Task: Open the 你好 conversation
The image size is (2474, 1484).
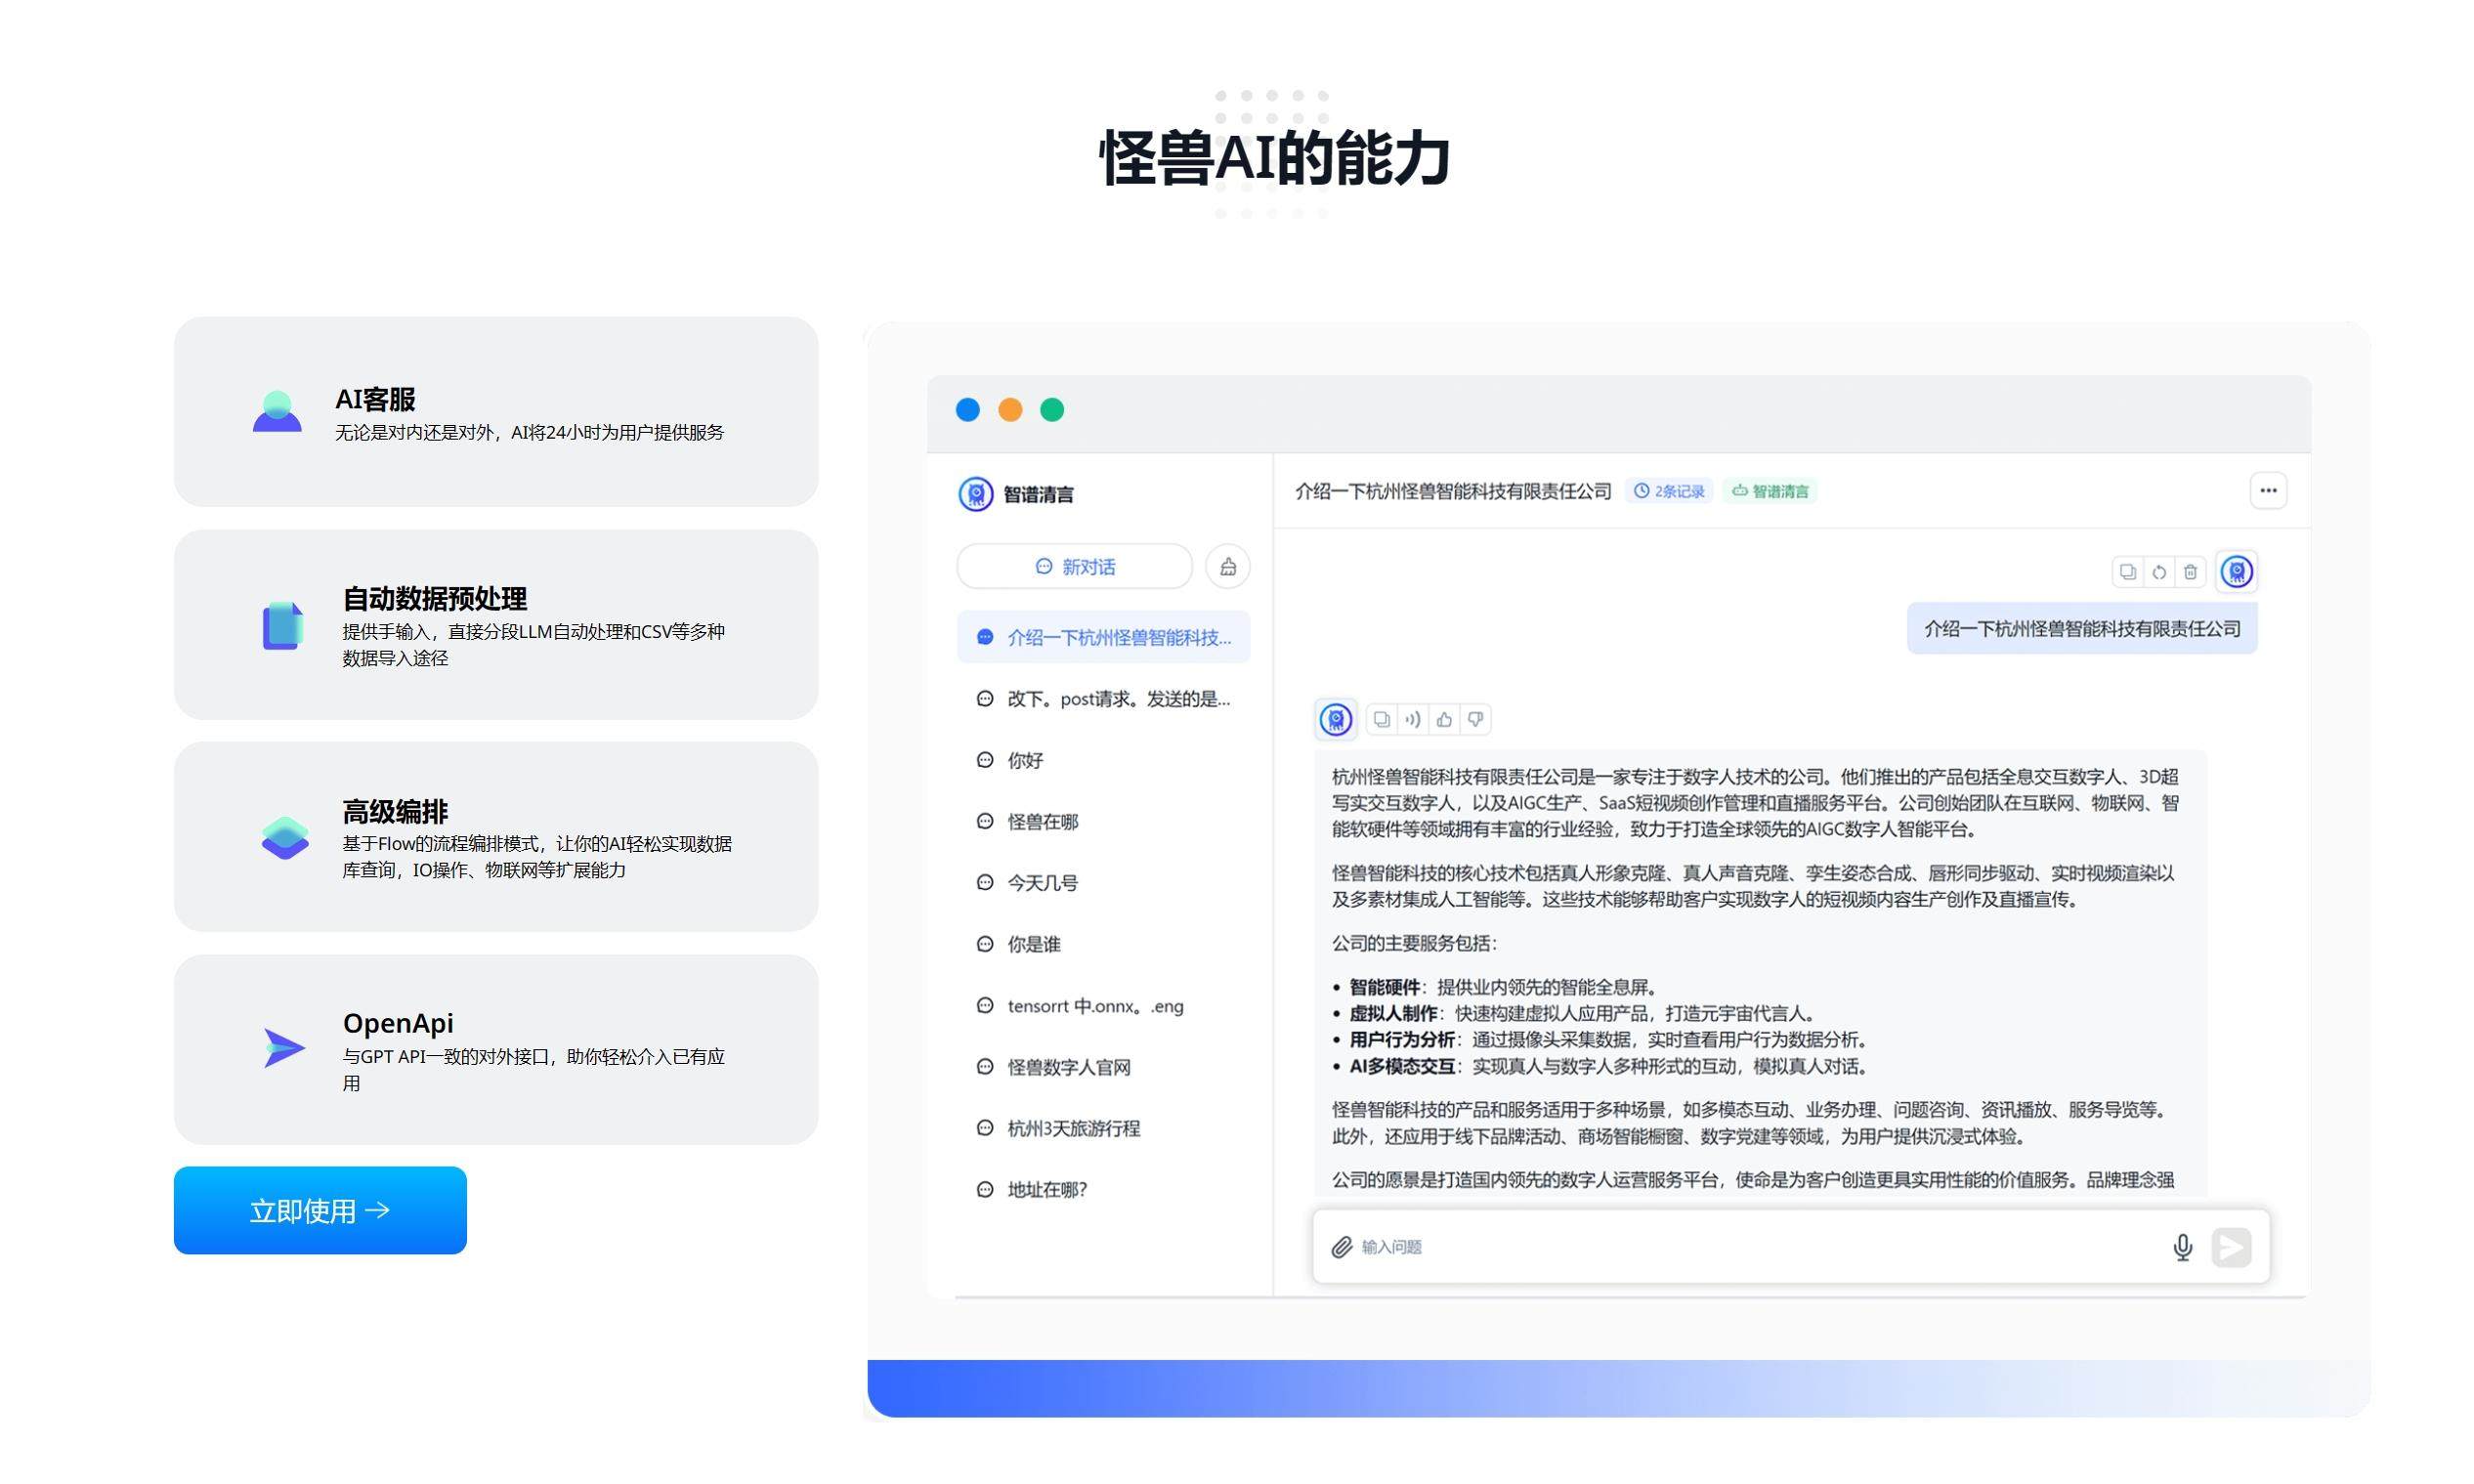Action: tap(1104, 760)
